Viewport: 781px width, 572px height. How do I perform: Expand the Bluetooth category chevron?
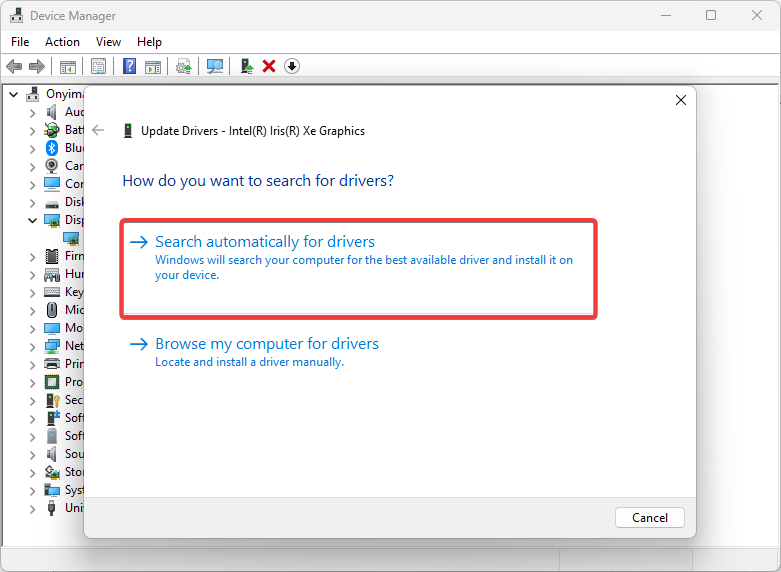[32, 149]
